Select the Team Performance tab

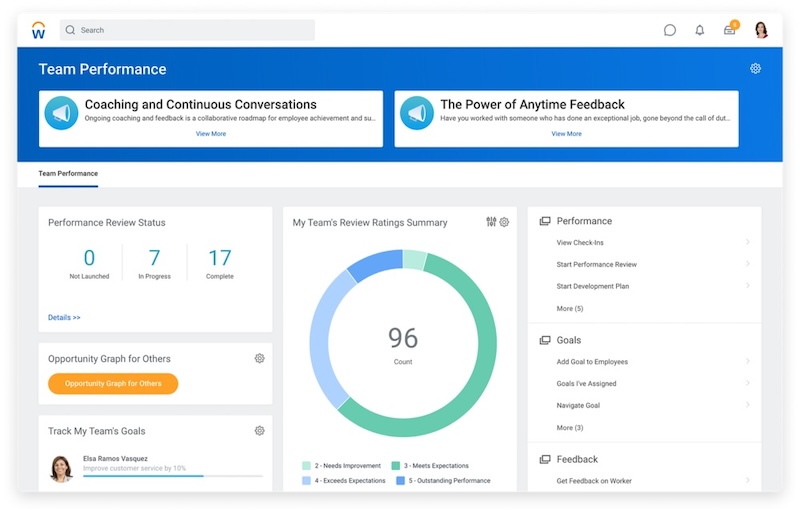click(x=68, y=174)
